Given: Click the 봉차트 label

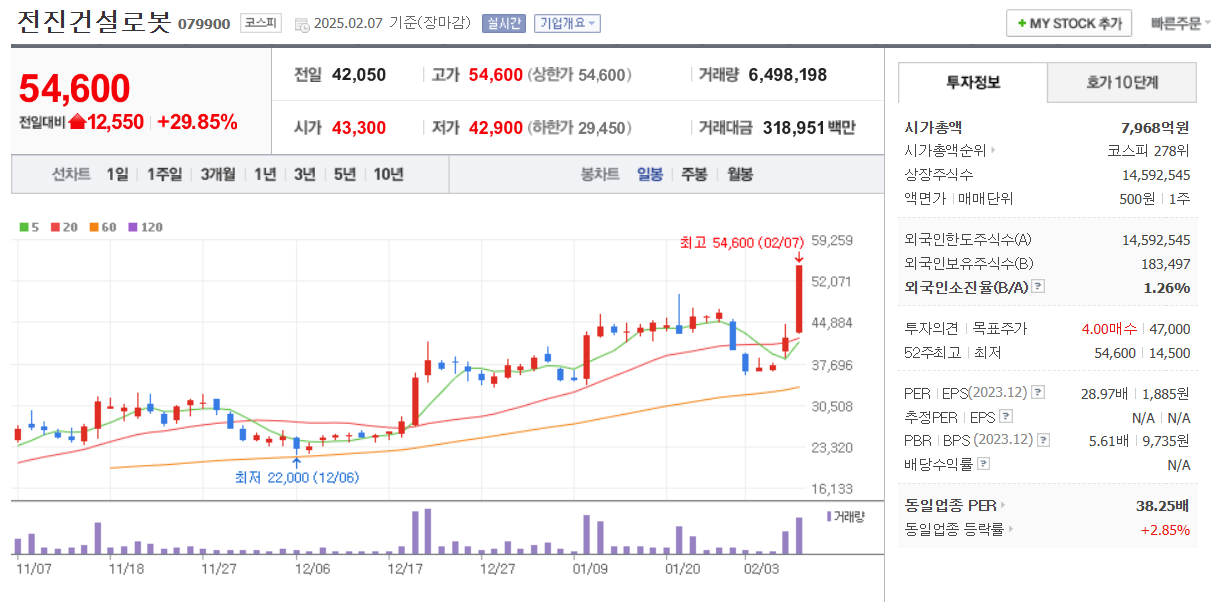Looking at the screenshot, I should (x=600, y=174).
